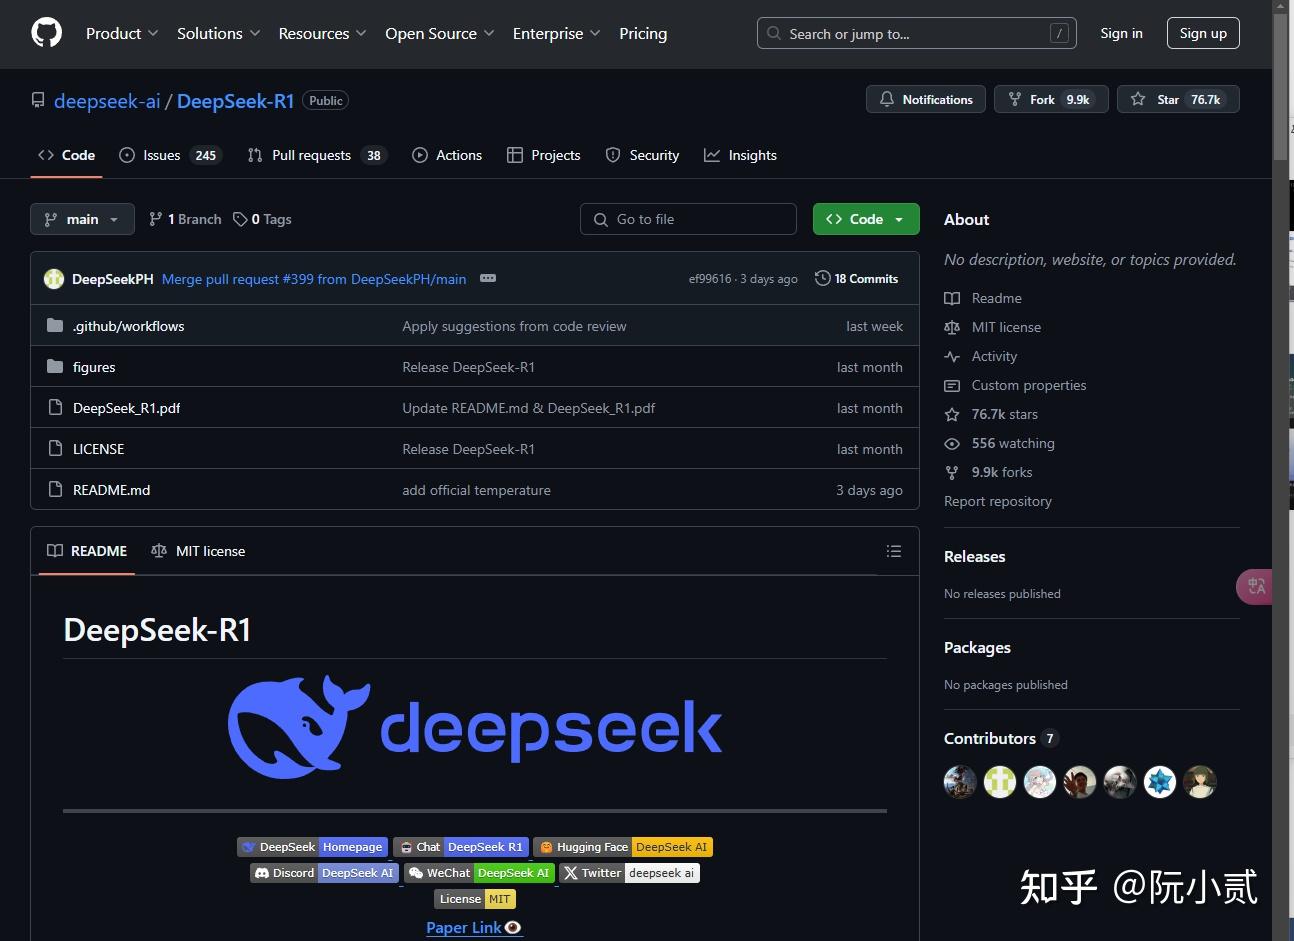Open the README outline list icon
Image resolution: width=1294 pixels, height=941 pixels.
tap(893, 551)
